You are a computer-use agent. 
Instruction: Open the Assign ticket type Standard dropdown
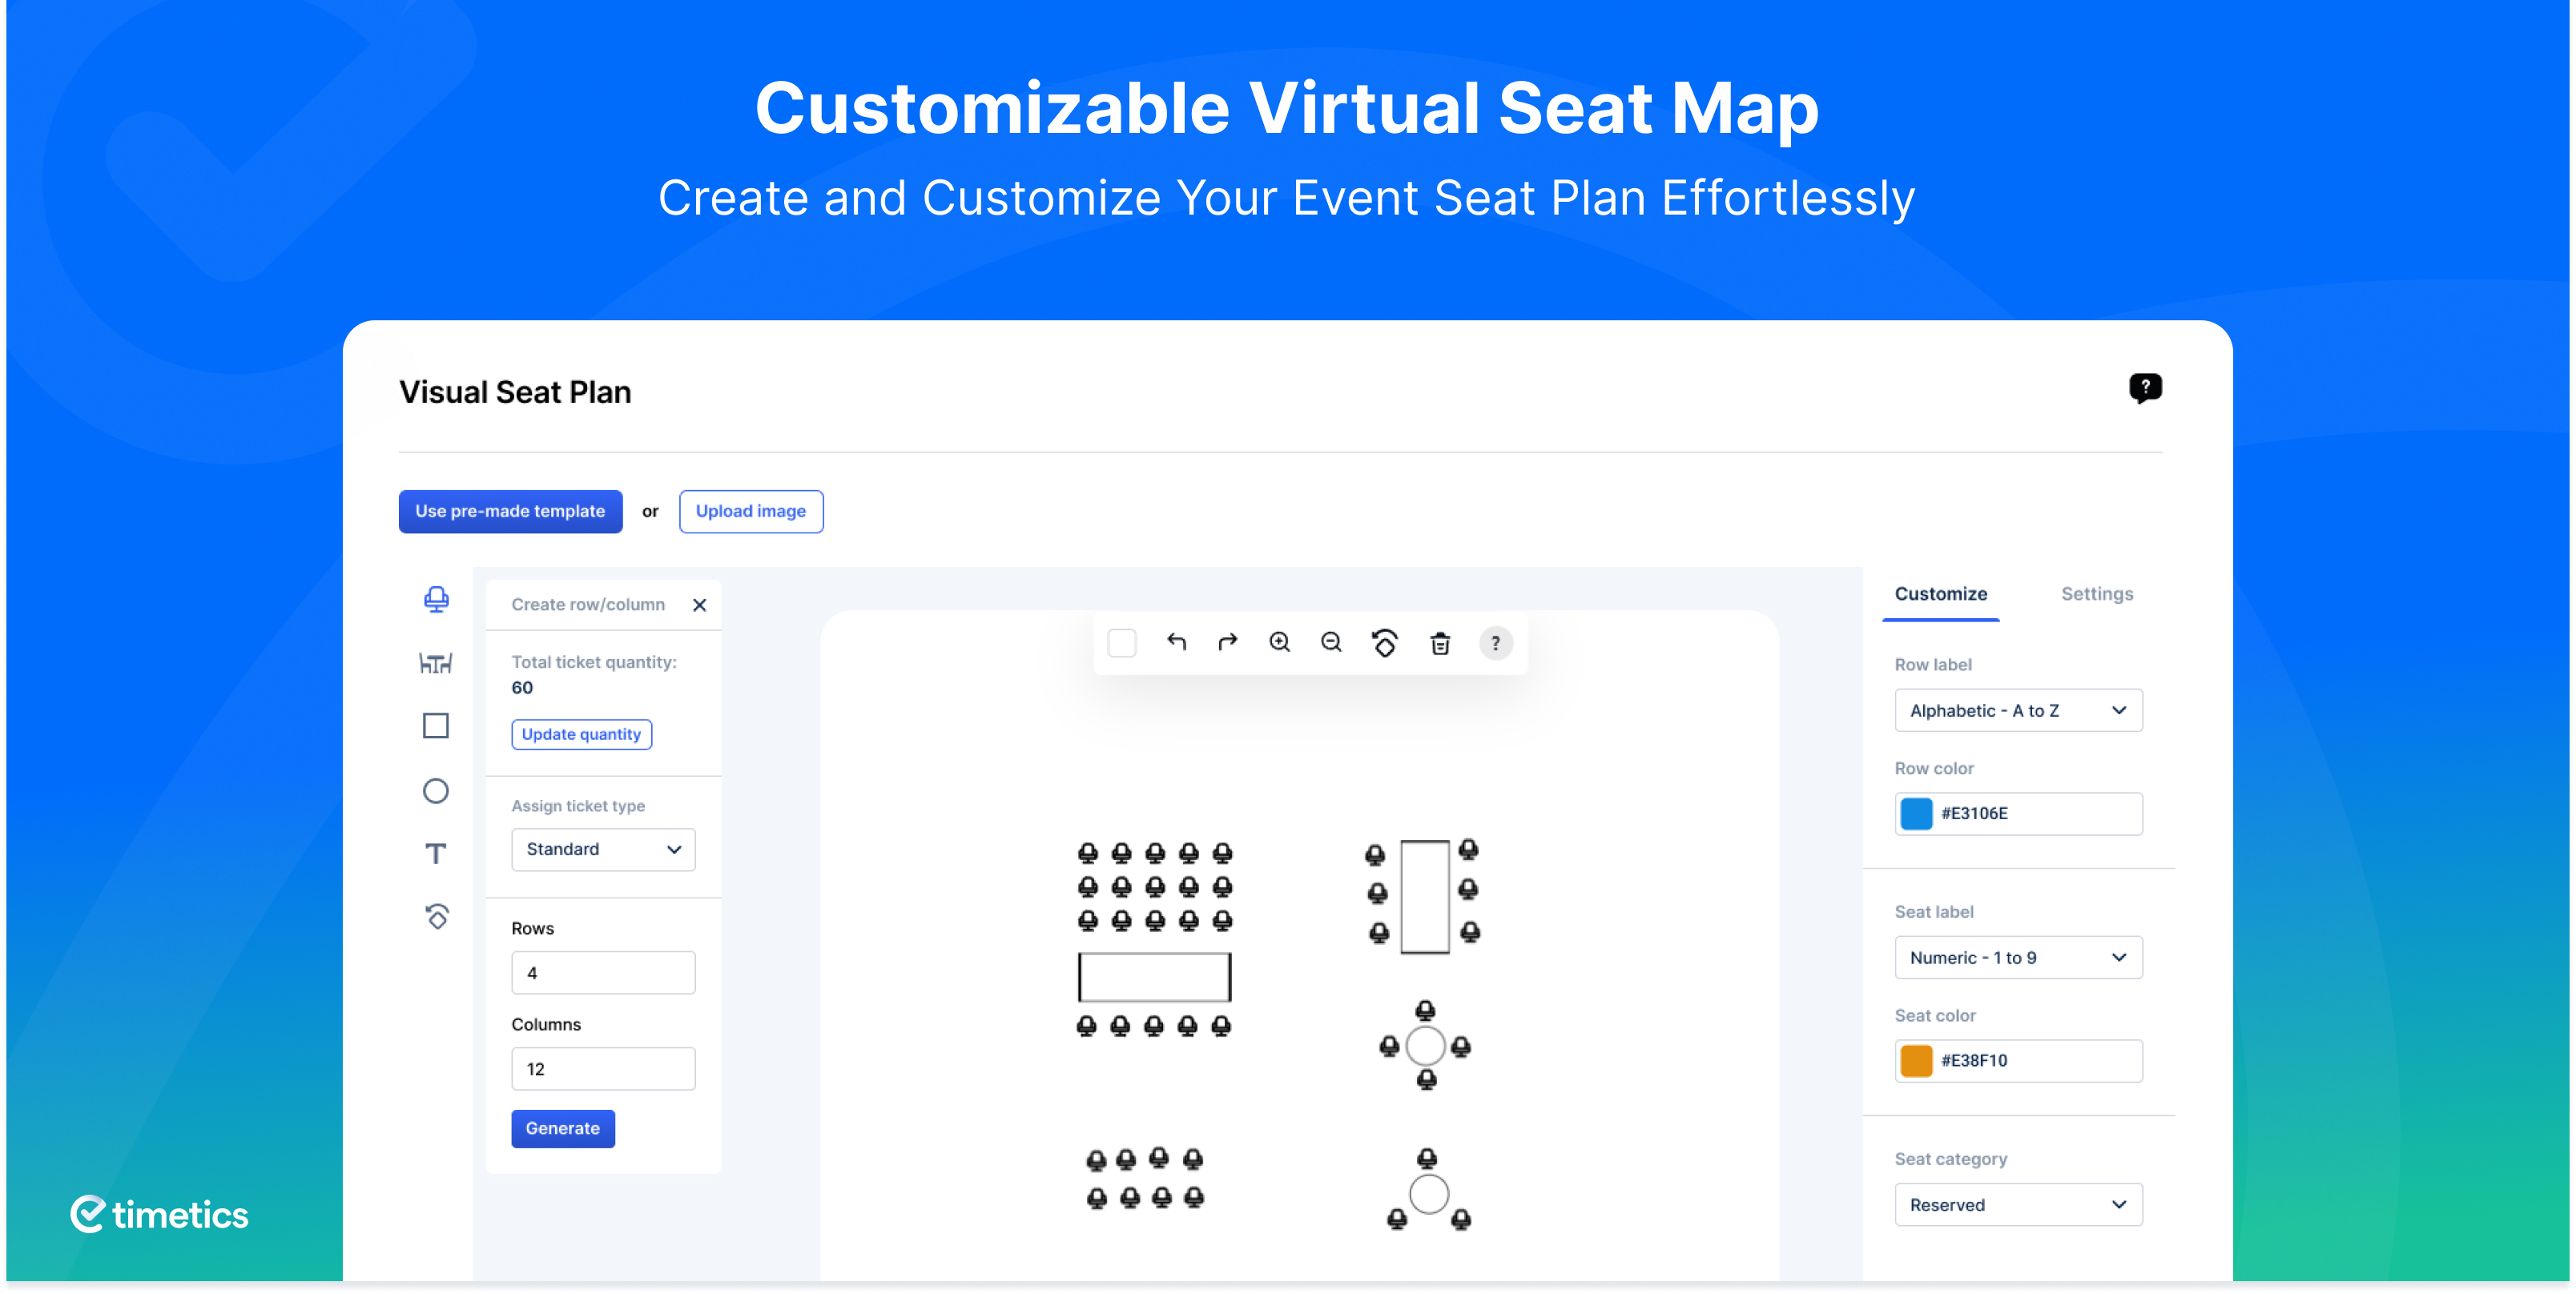coord(603,849)
